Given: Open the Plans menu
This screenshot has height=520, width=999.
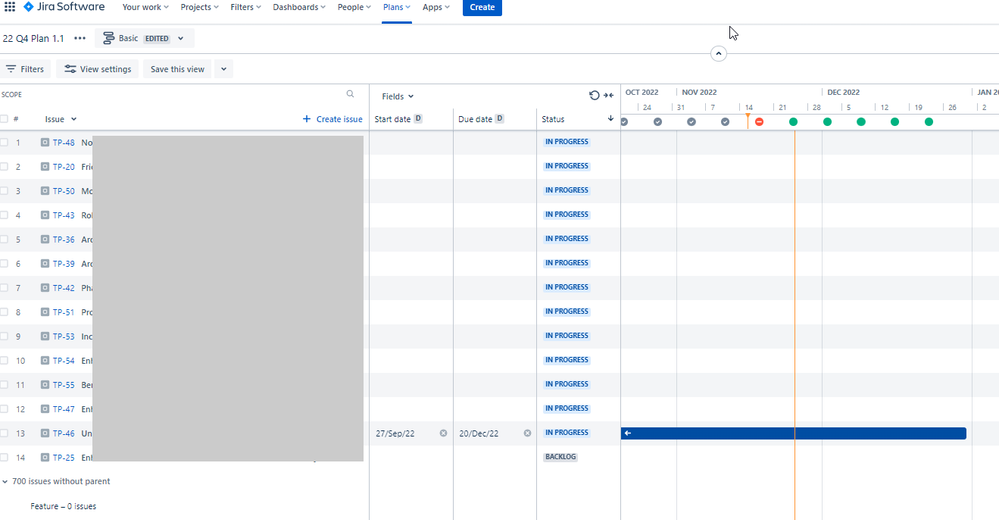Looking at the screenshot, I should (x=396, y=7).
